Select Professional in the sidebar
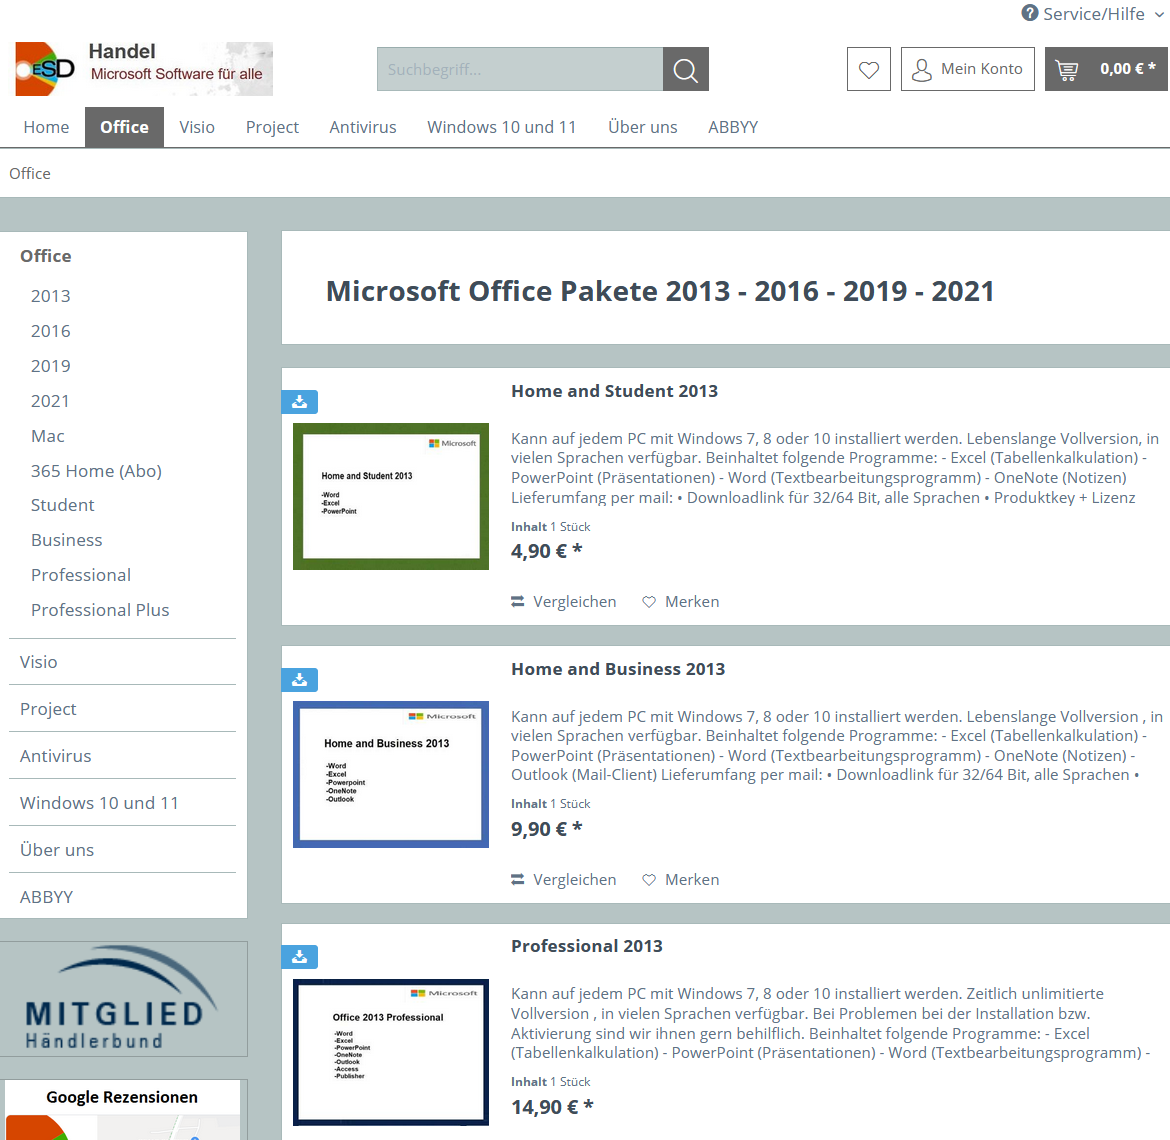This screenshot has height=1140, width=1170. [81, 576]
